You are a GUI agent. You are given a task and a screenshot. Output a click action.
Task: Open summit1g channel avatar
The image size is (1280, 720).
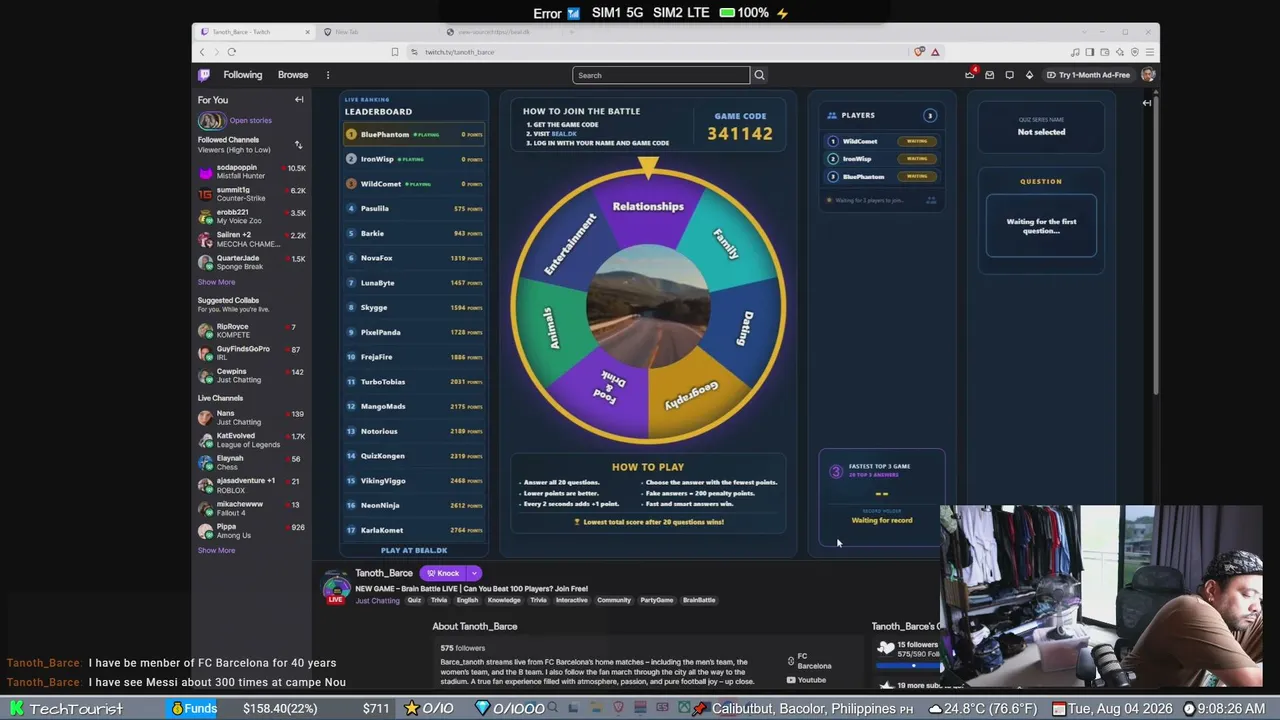point(206,194)
